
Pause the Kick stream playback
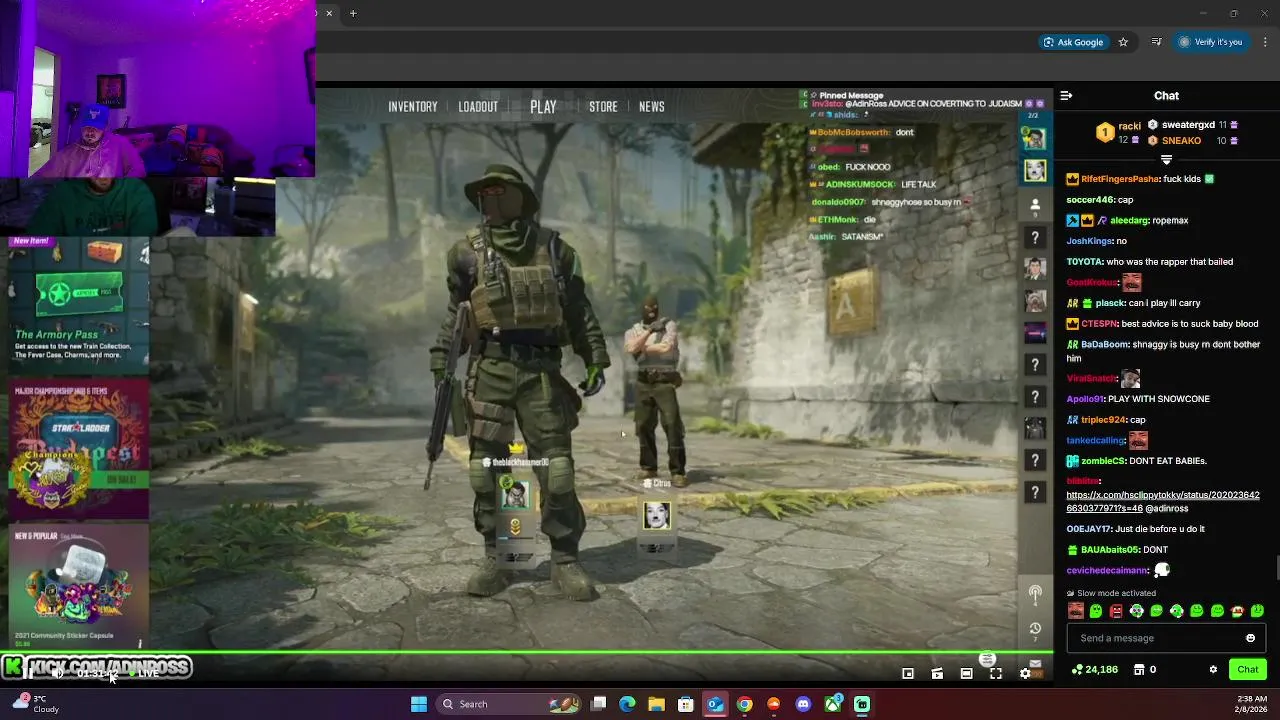pos(30,673)
